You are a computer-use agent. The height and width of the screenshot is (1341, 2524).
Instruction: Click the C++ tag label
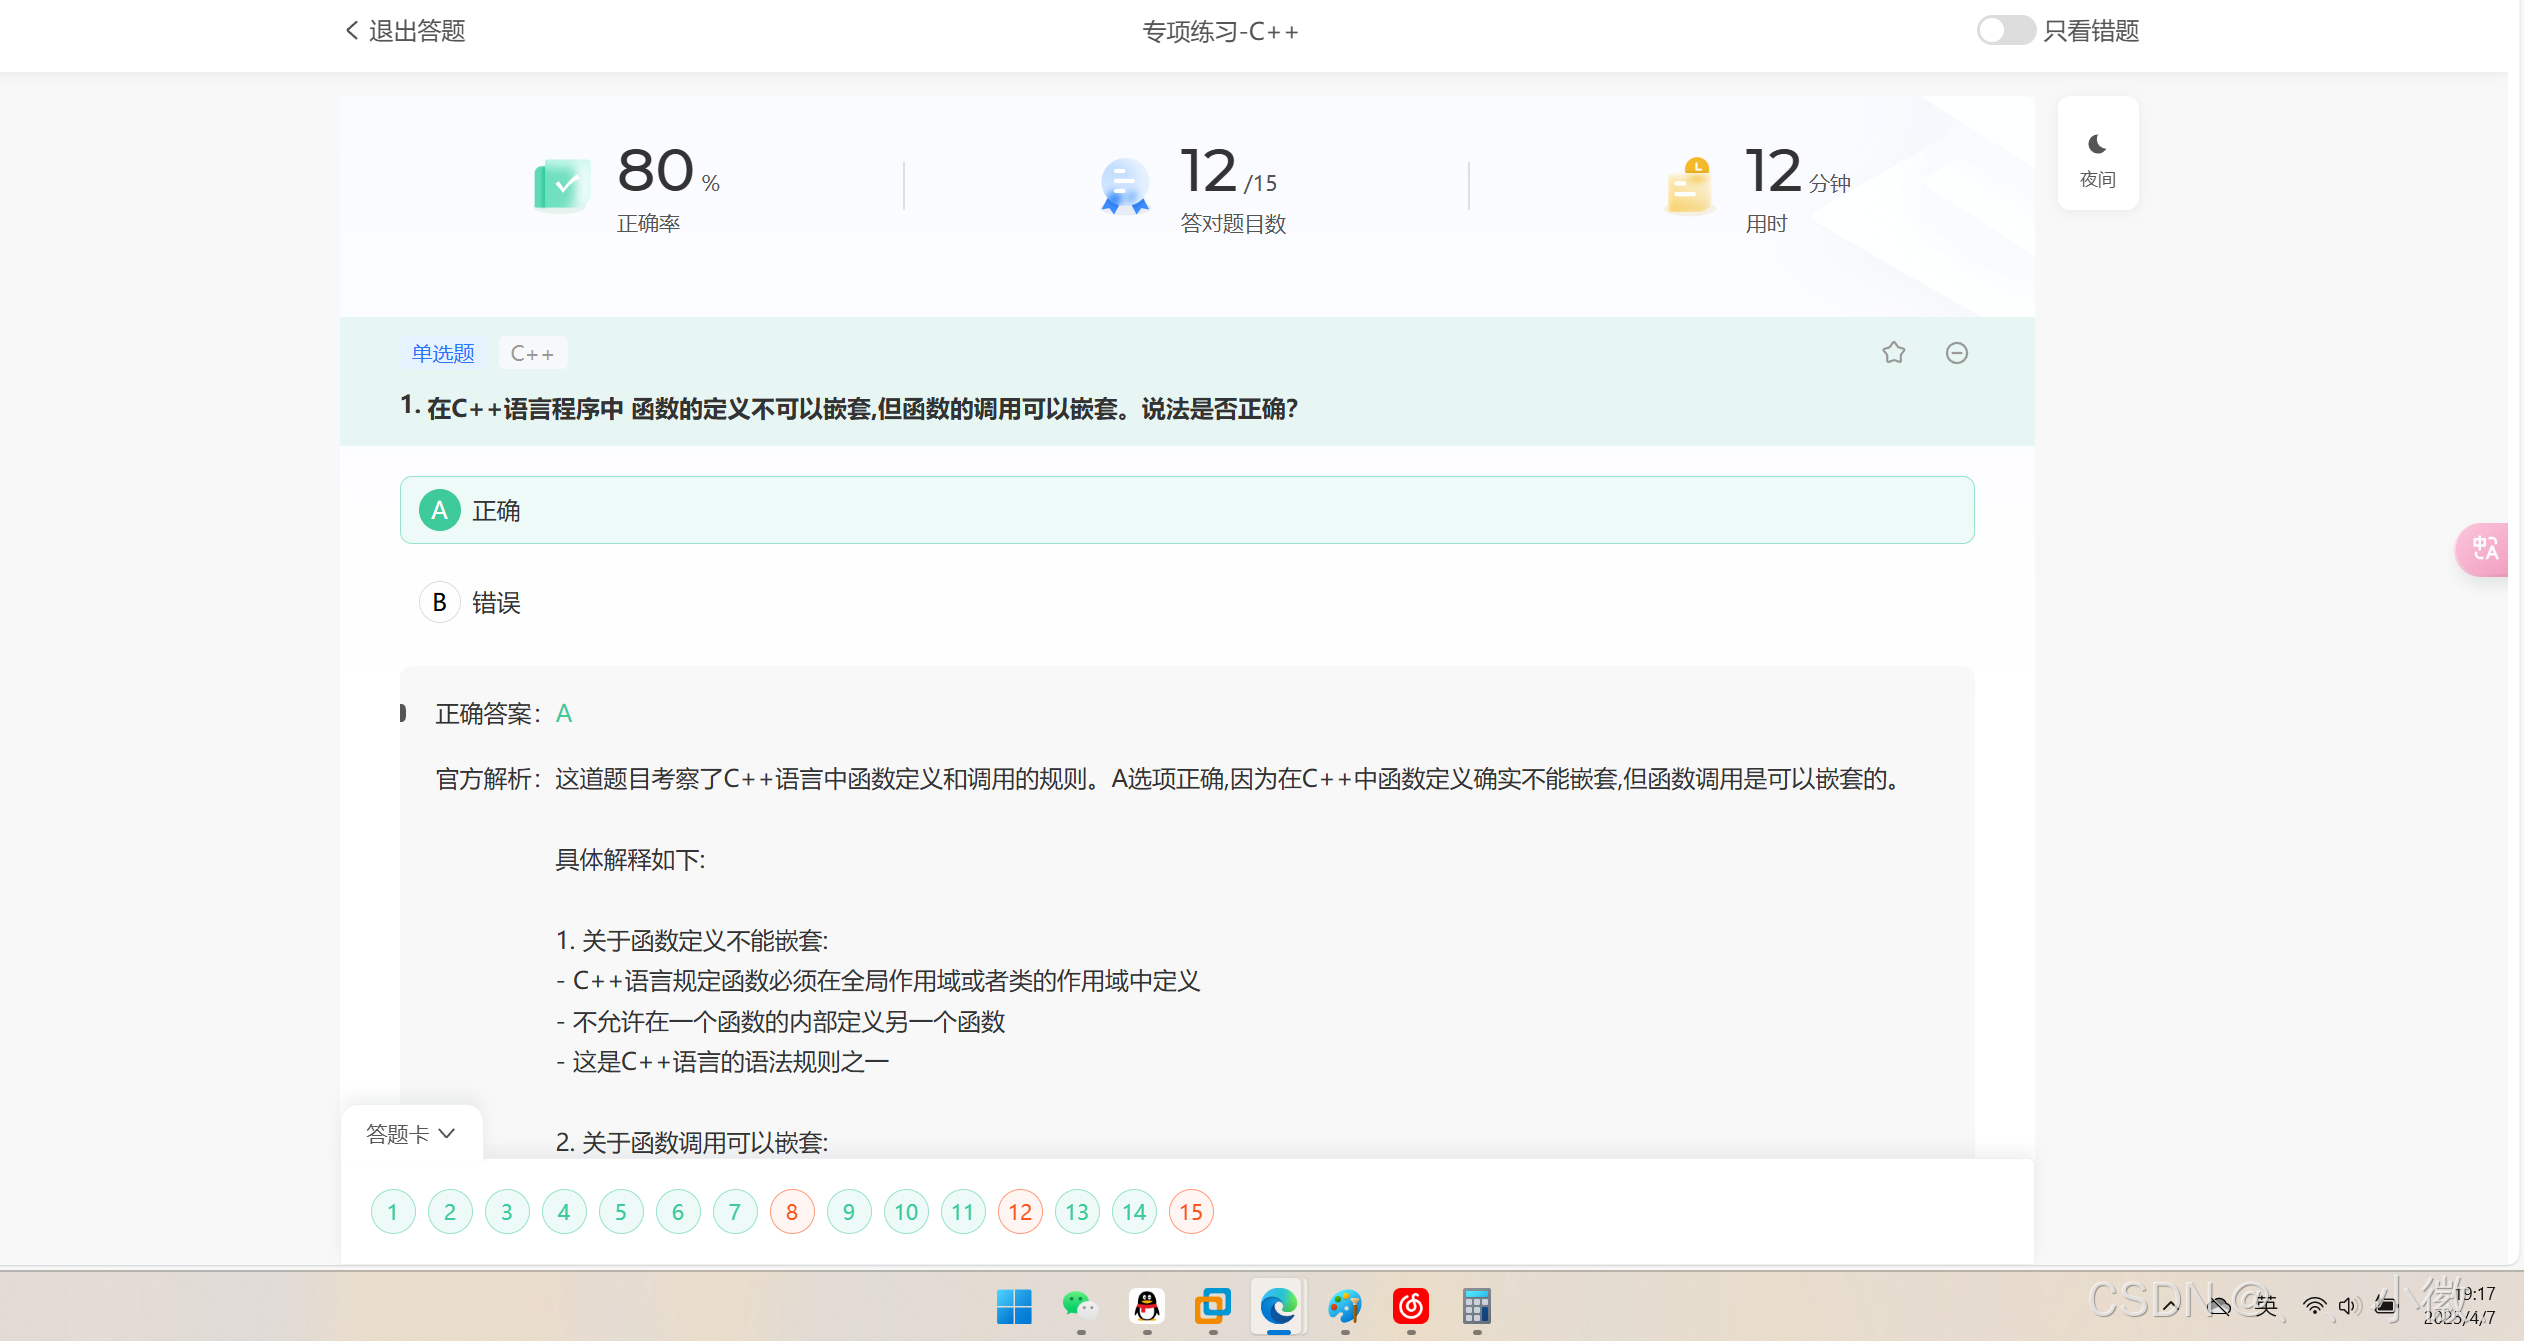coord(532,353)
